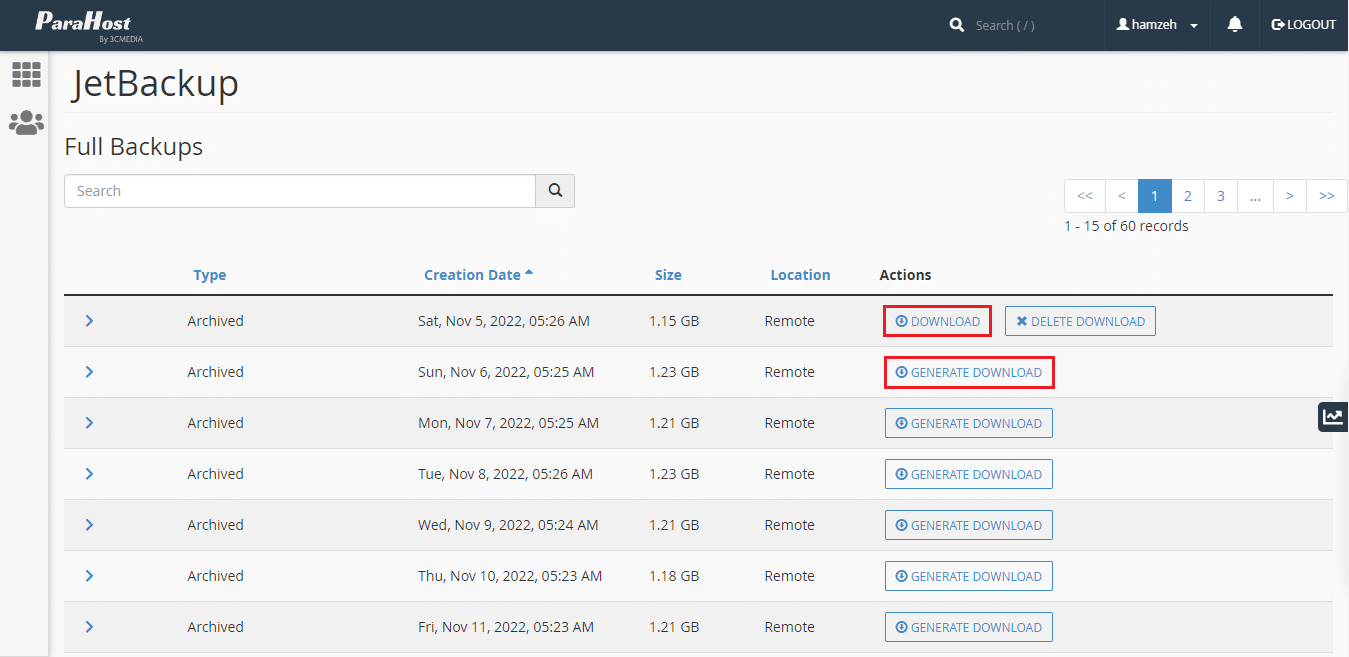
Task: Click Download for the Nov 5 backup
Action: [x=937, y=322]
